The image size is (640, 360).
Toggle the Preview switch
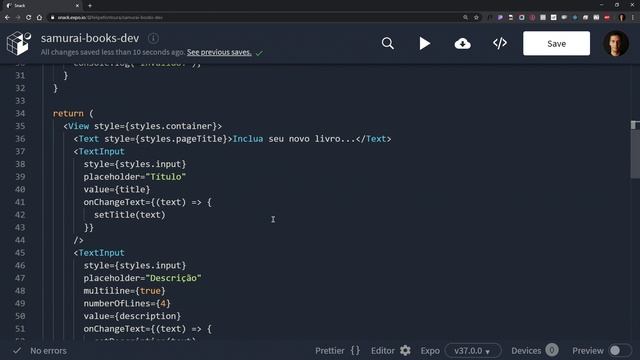click(620, 351)
